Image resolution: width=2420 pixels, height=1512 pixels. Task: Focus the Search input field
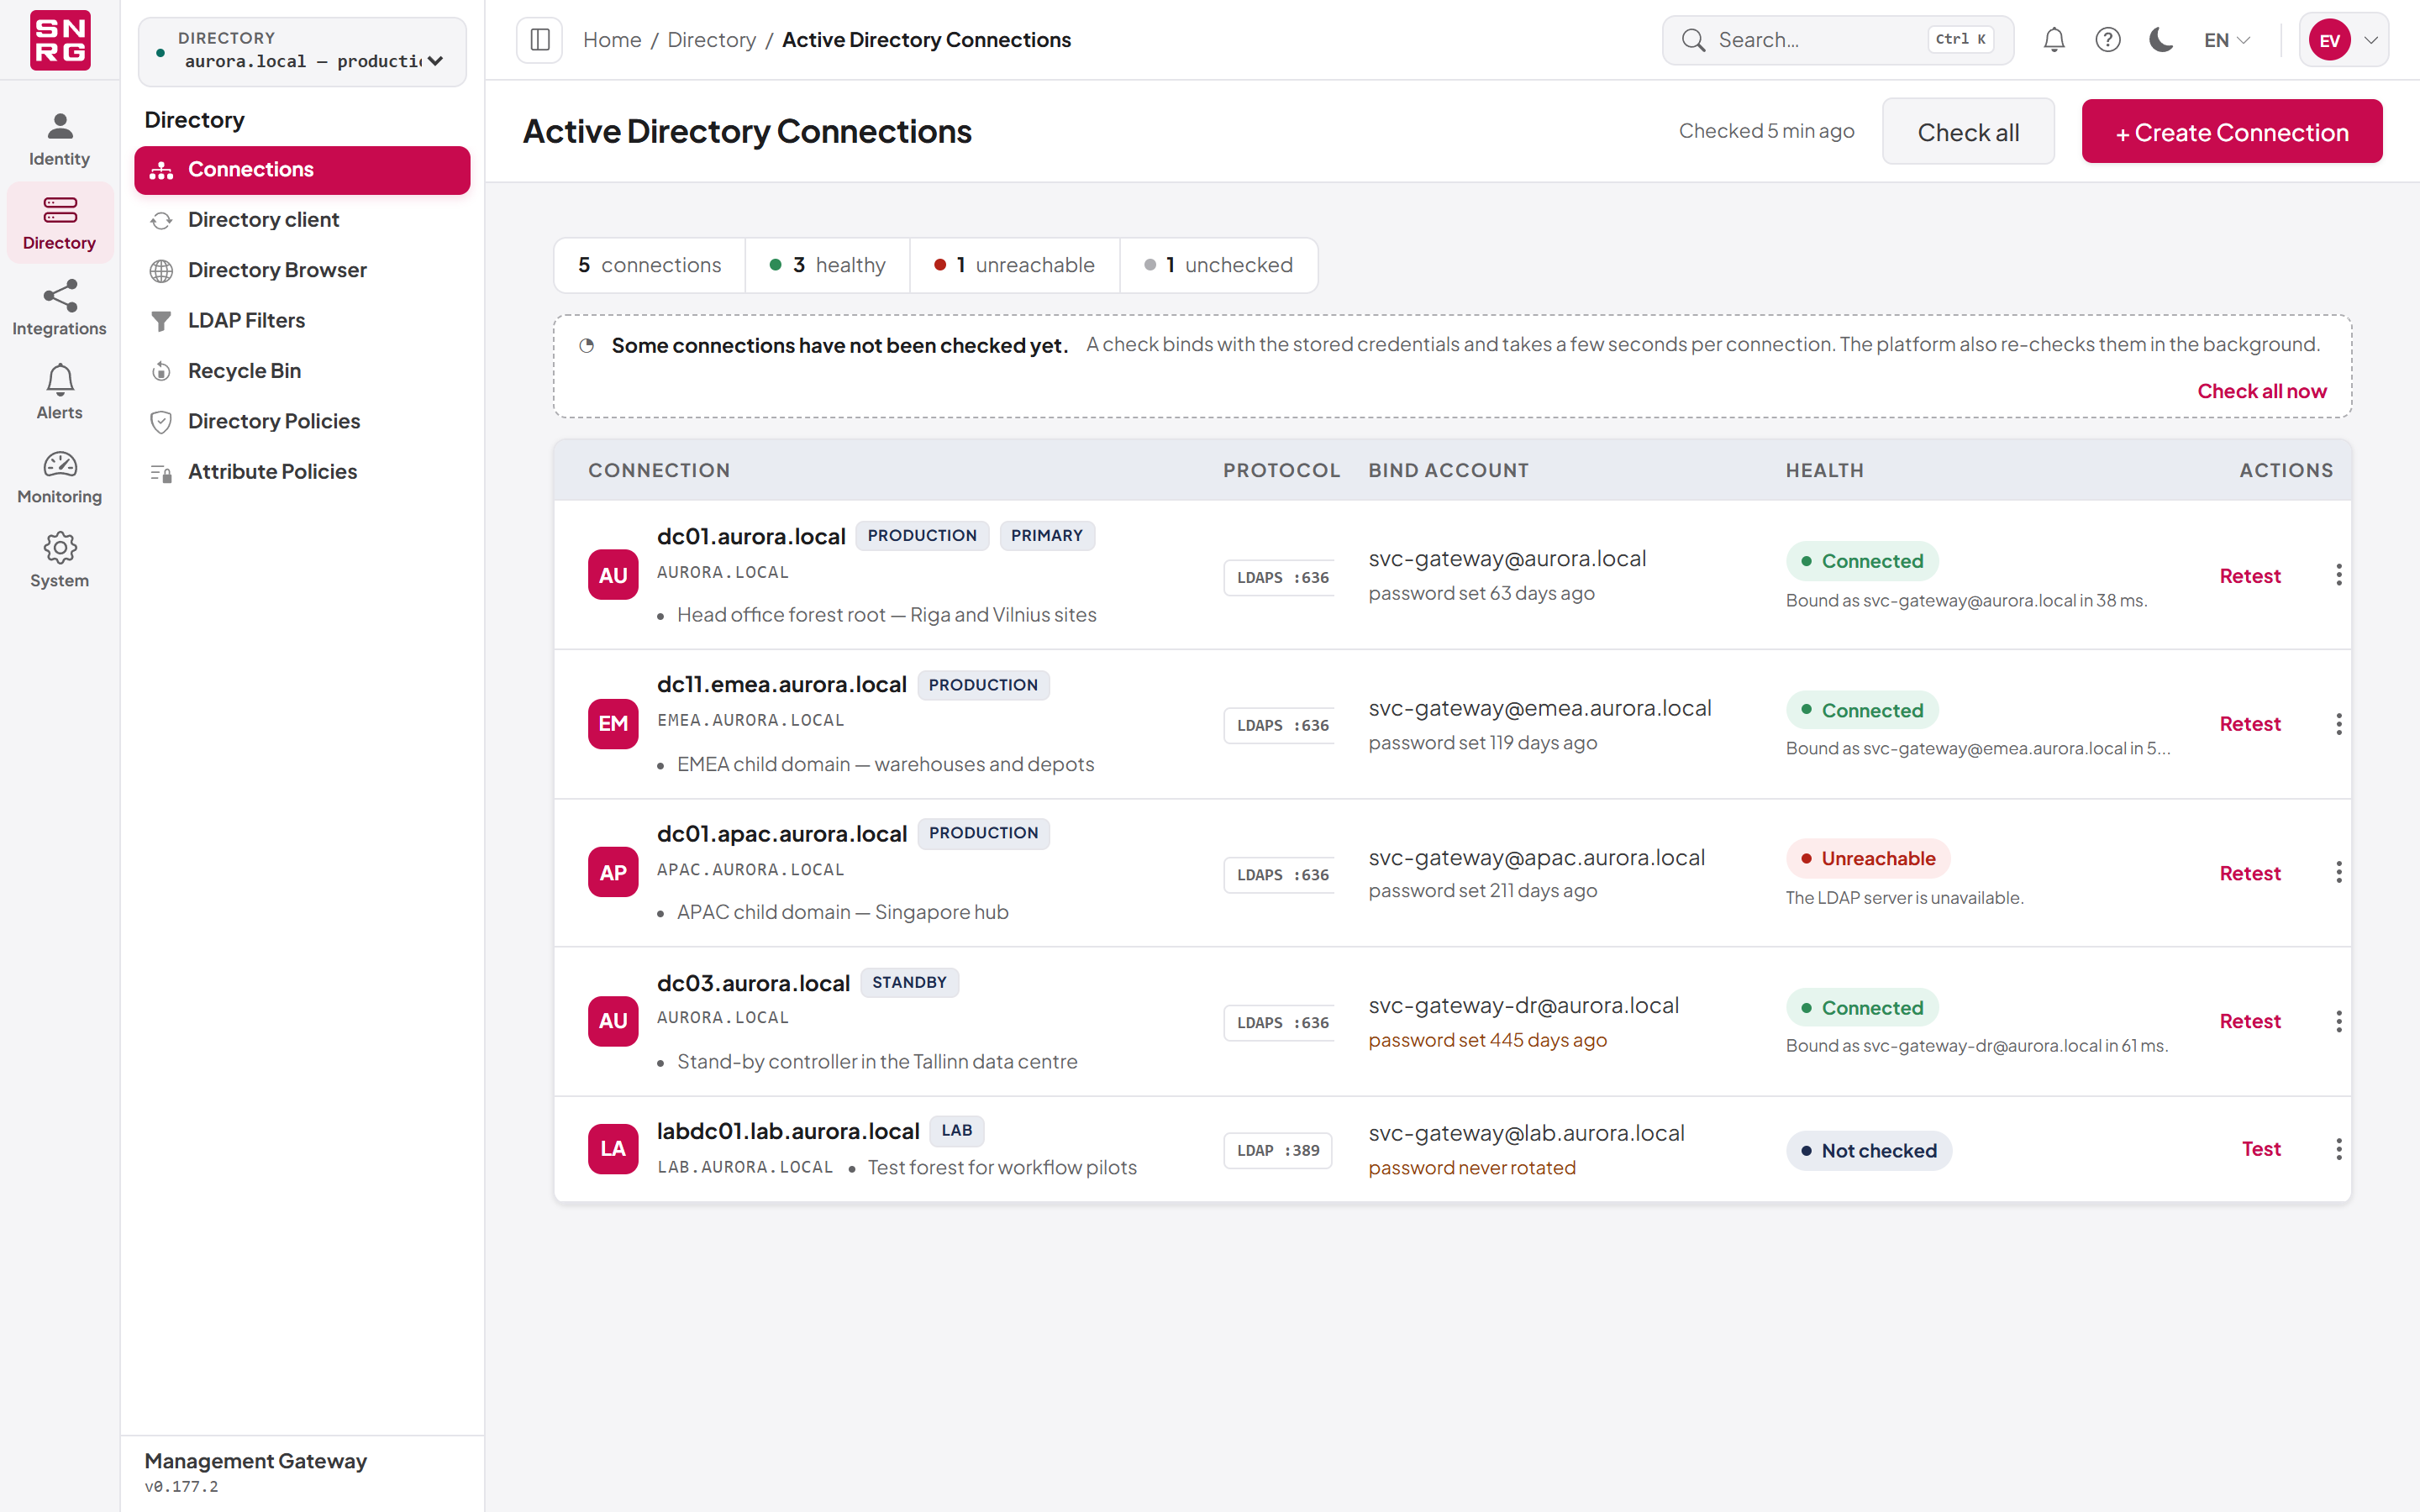[x=1838, y=40]
